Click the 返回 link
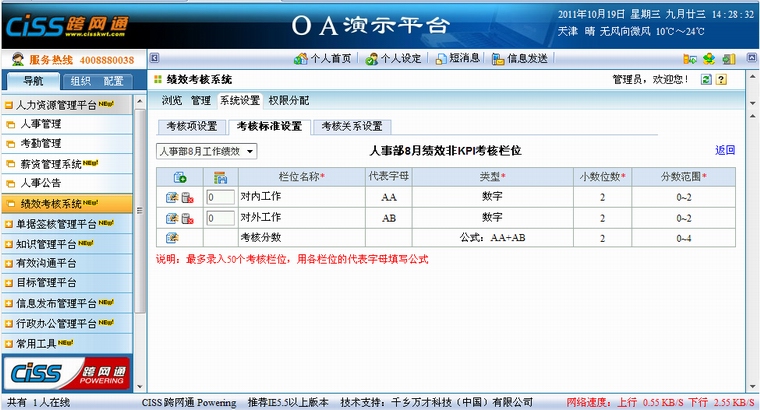This screenshot has width=760, height=410. click(725, 151)
